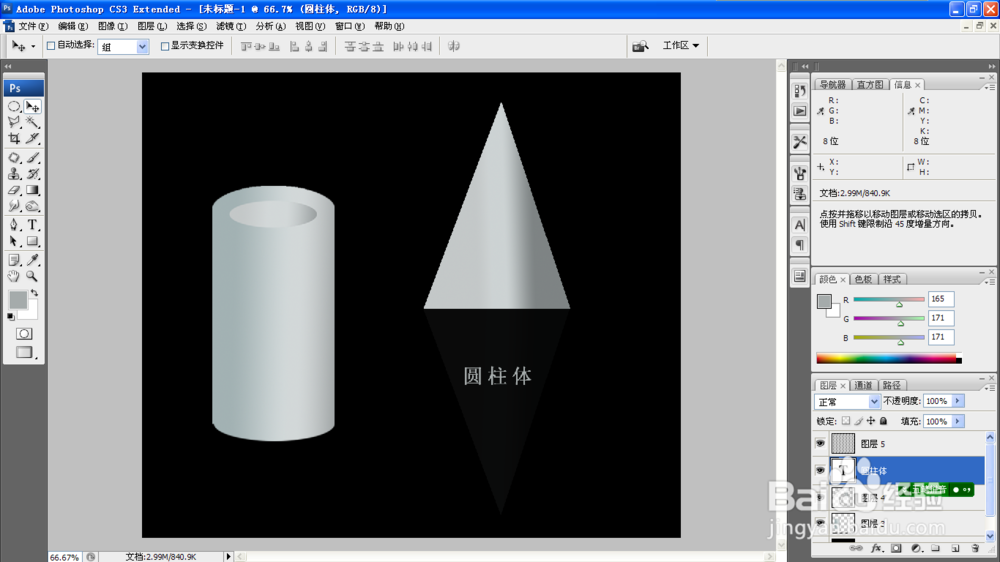
Task: Select the Brush tool
Action: pyautogui.click(x=33, y=158)
